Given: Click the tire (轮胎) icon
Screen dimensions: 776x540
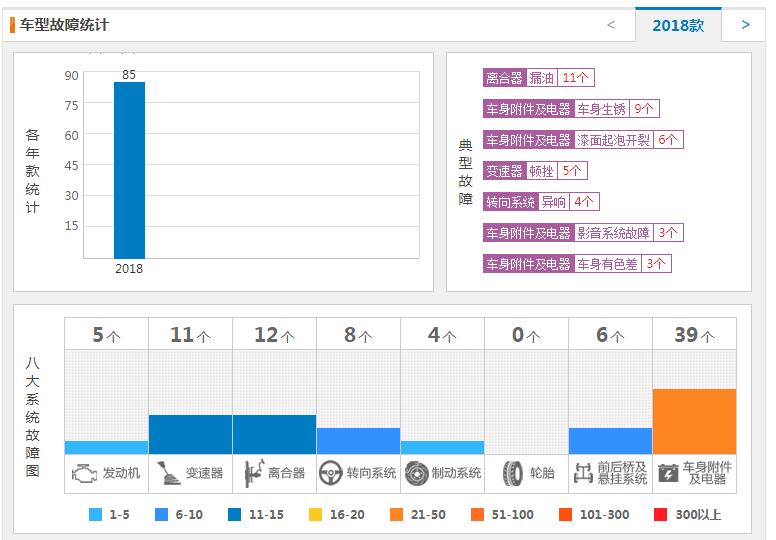Looking at the screenshot, I should (512, 474).
